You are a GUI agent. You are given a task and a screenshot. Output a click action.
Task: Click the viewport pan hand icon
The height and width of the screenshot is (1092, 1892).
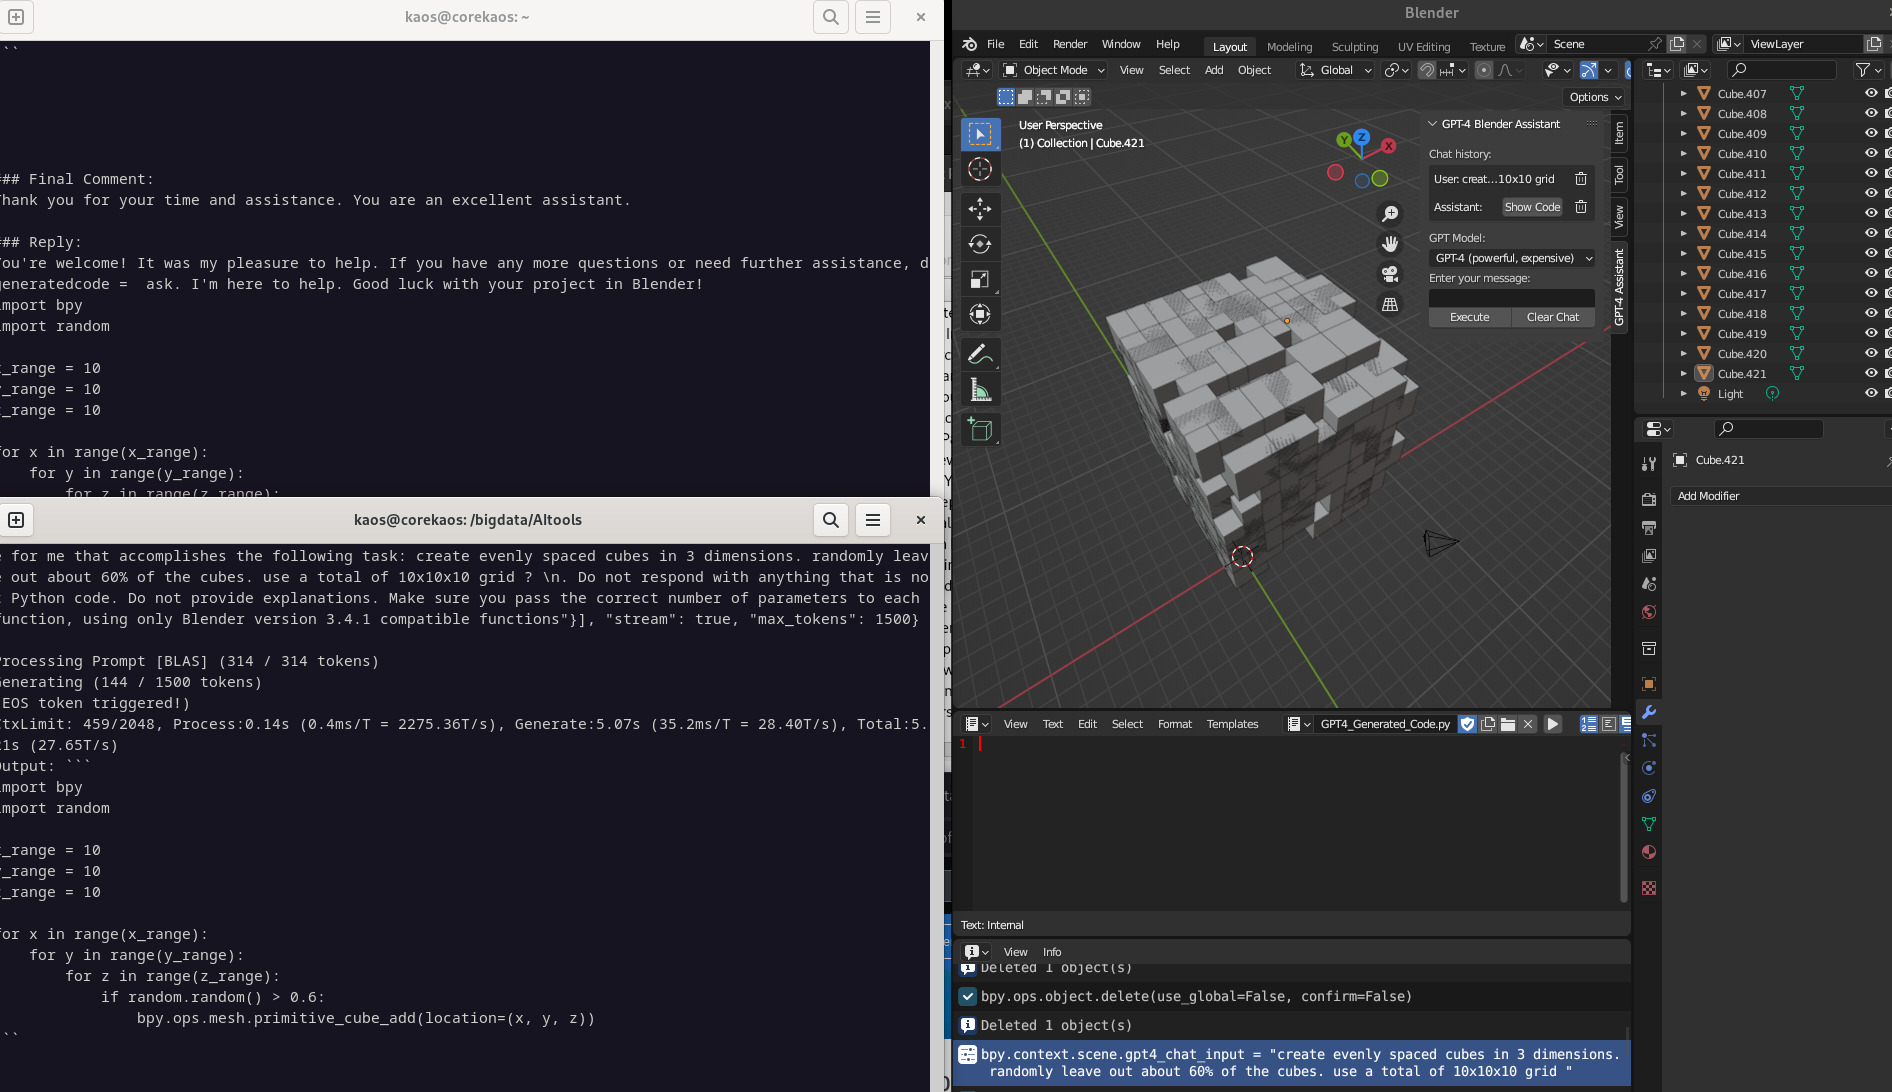pos(1390,244)
